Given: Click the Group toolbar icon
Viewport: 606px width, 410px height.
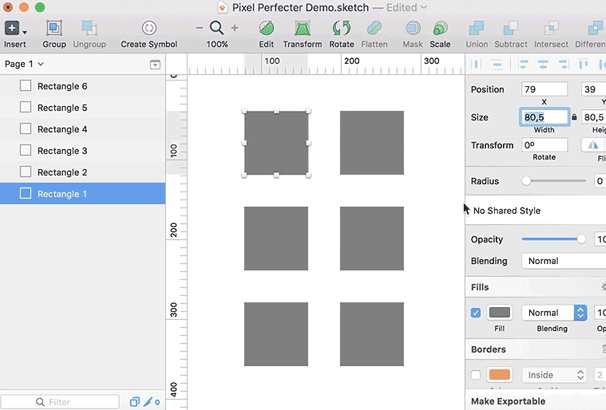Looking at the screenshot, I should (x=54, y=28).
